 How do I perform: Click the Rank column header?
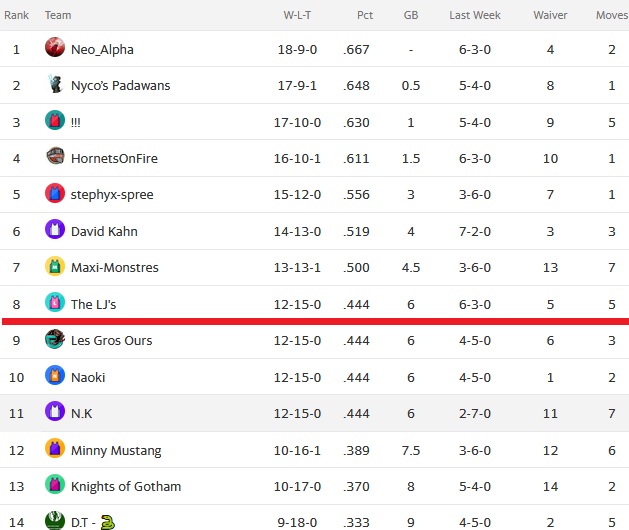click(16, 15)
